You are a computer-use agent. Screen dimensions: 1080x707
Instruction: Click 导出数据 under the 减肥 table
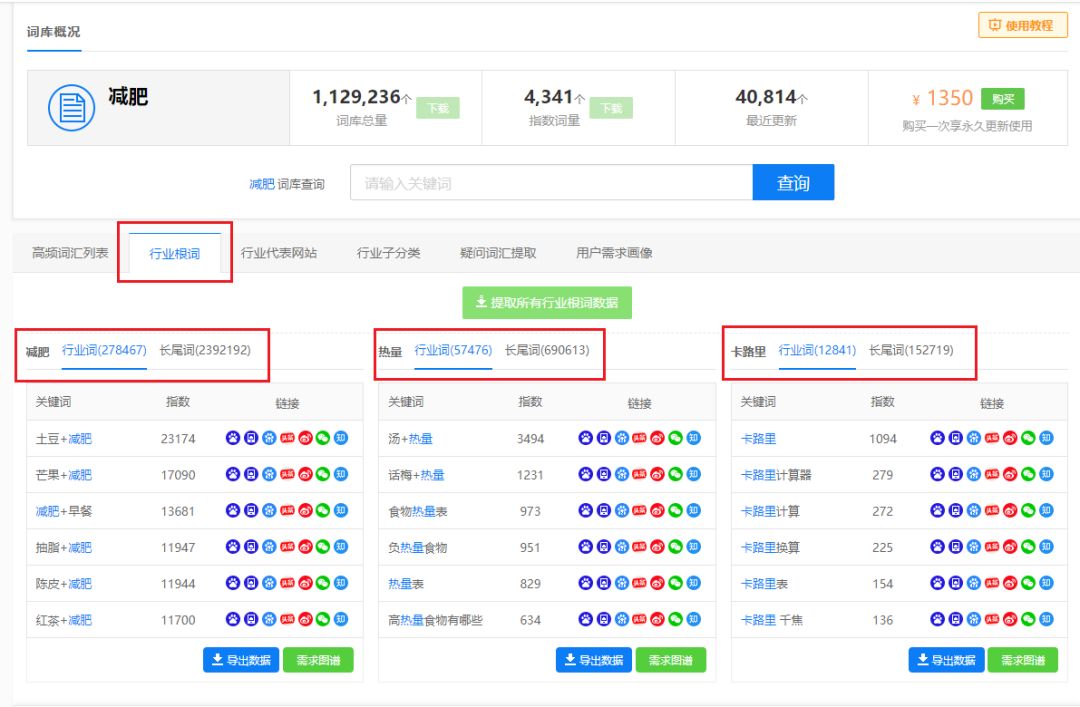coord(241,660)
